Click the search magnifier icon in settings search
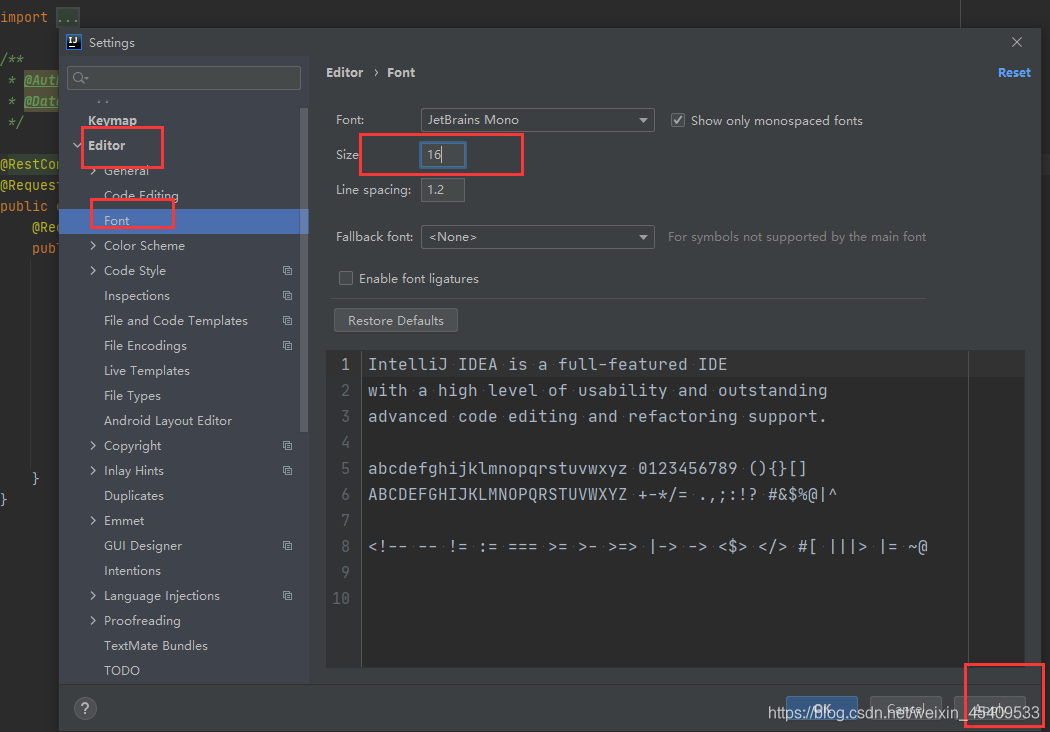 point(80,78)
